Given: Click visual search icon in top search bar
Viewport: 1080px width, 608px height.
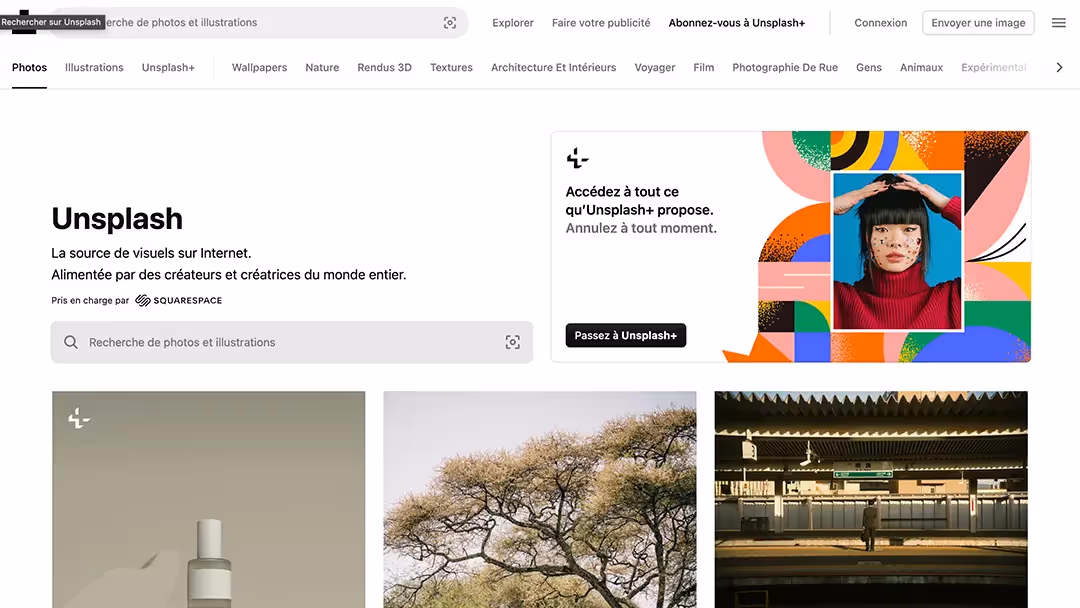Looking at the screenshot, I should (450, 23).
